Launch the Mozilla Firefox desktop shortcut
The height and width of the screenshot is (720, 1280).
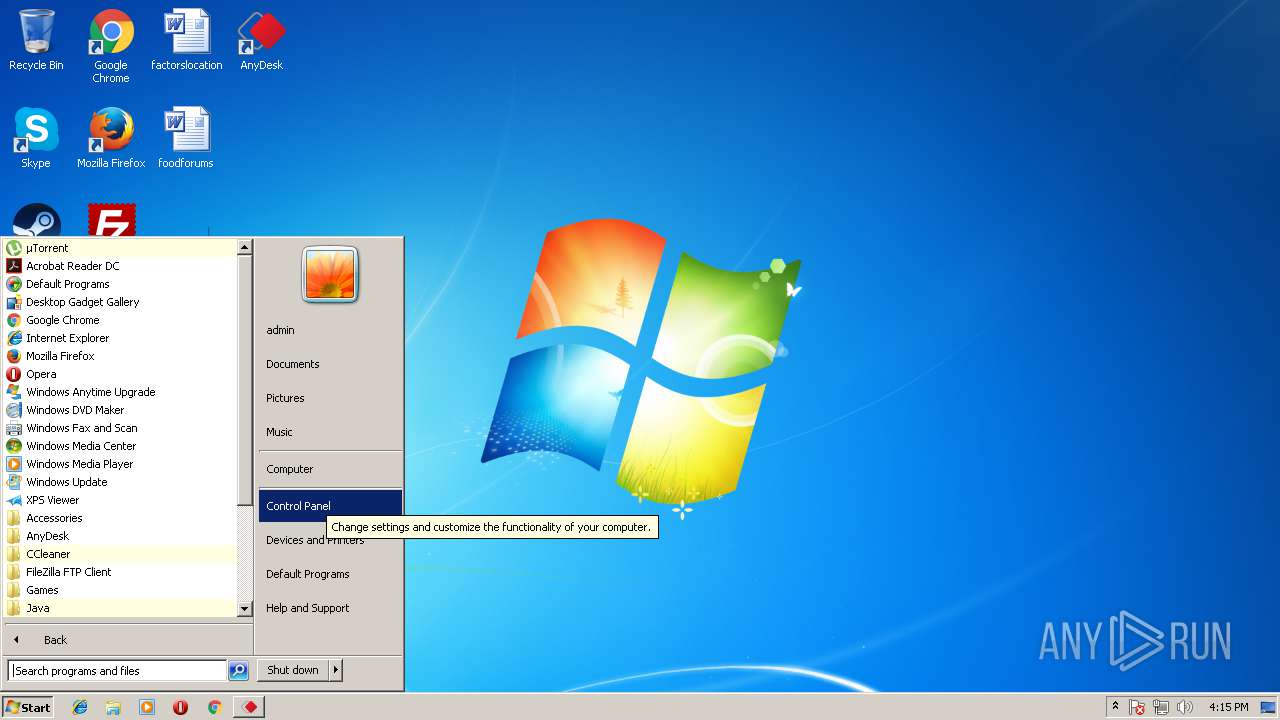click(x=111, y=138)
